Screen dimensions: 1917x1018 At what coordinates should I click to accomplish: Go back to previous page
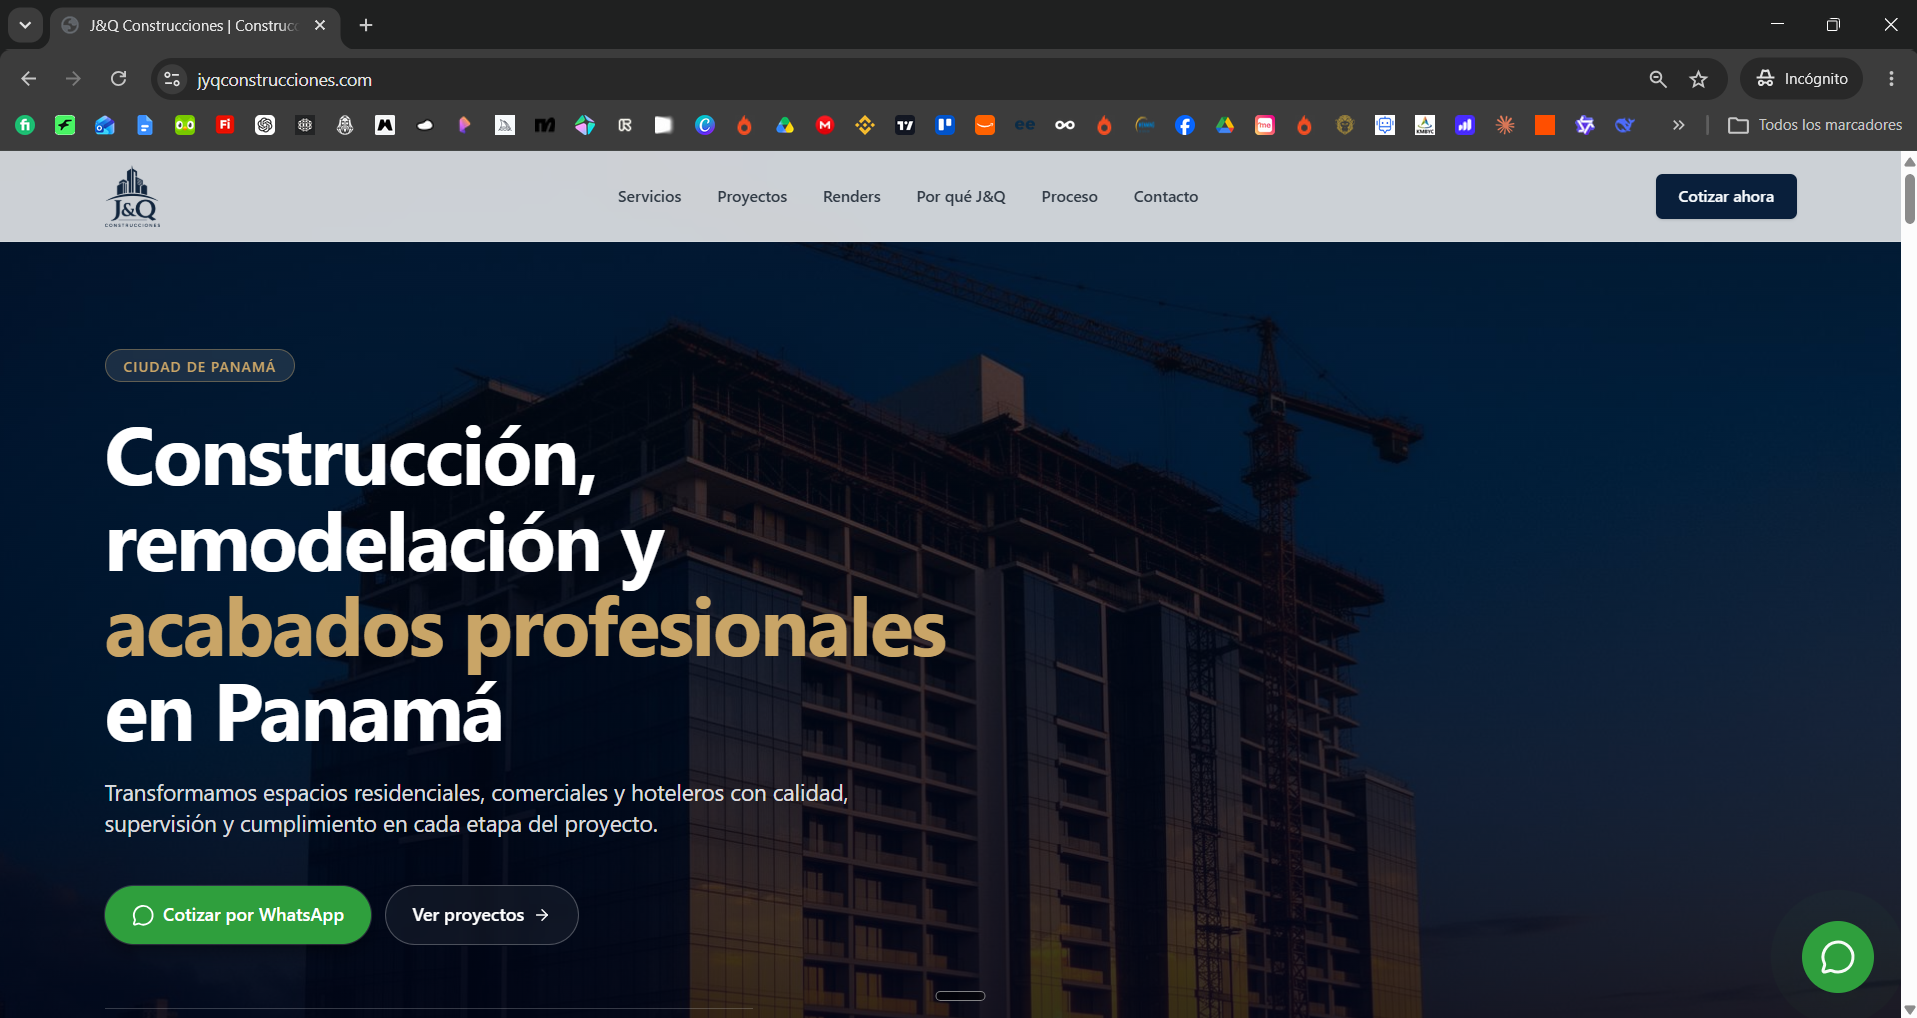pos(29,78)
